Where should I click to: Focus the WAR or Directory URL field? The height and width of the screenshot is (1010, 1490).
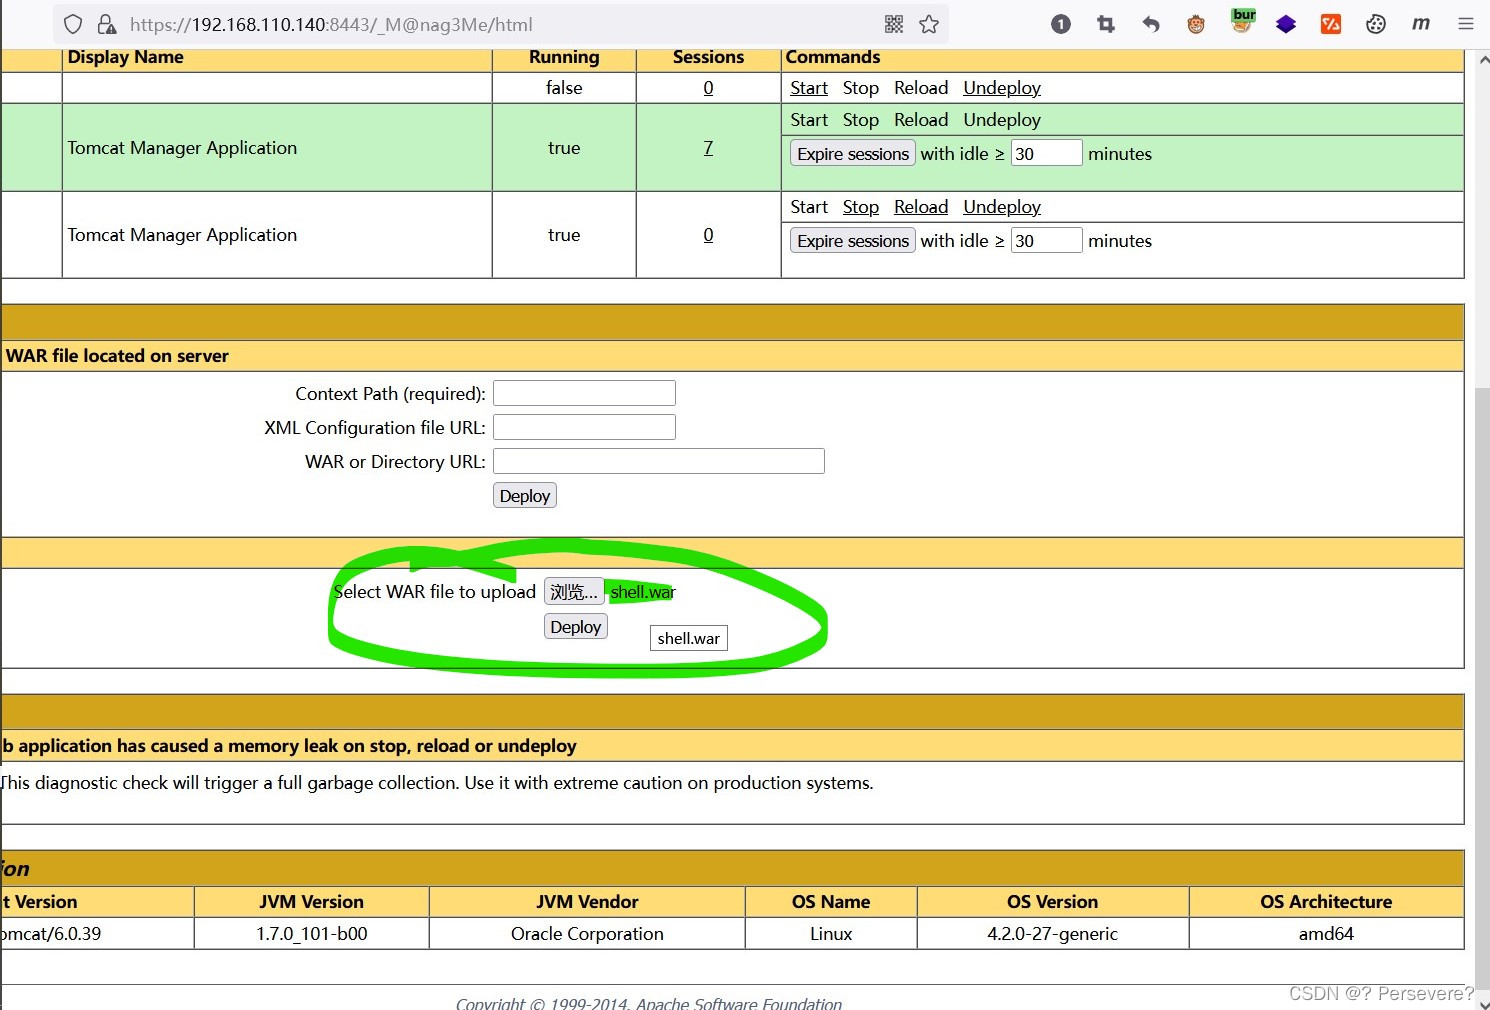click(x=659, y=461)
